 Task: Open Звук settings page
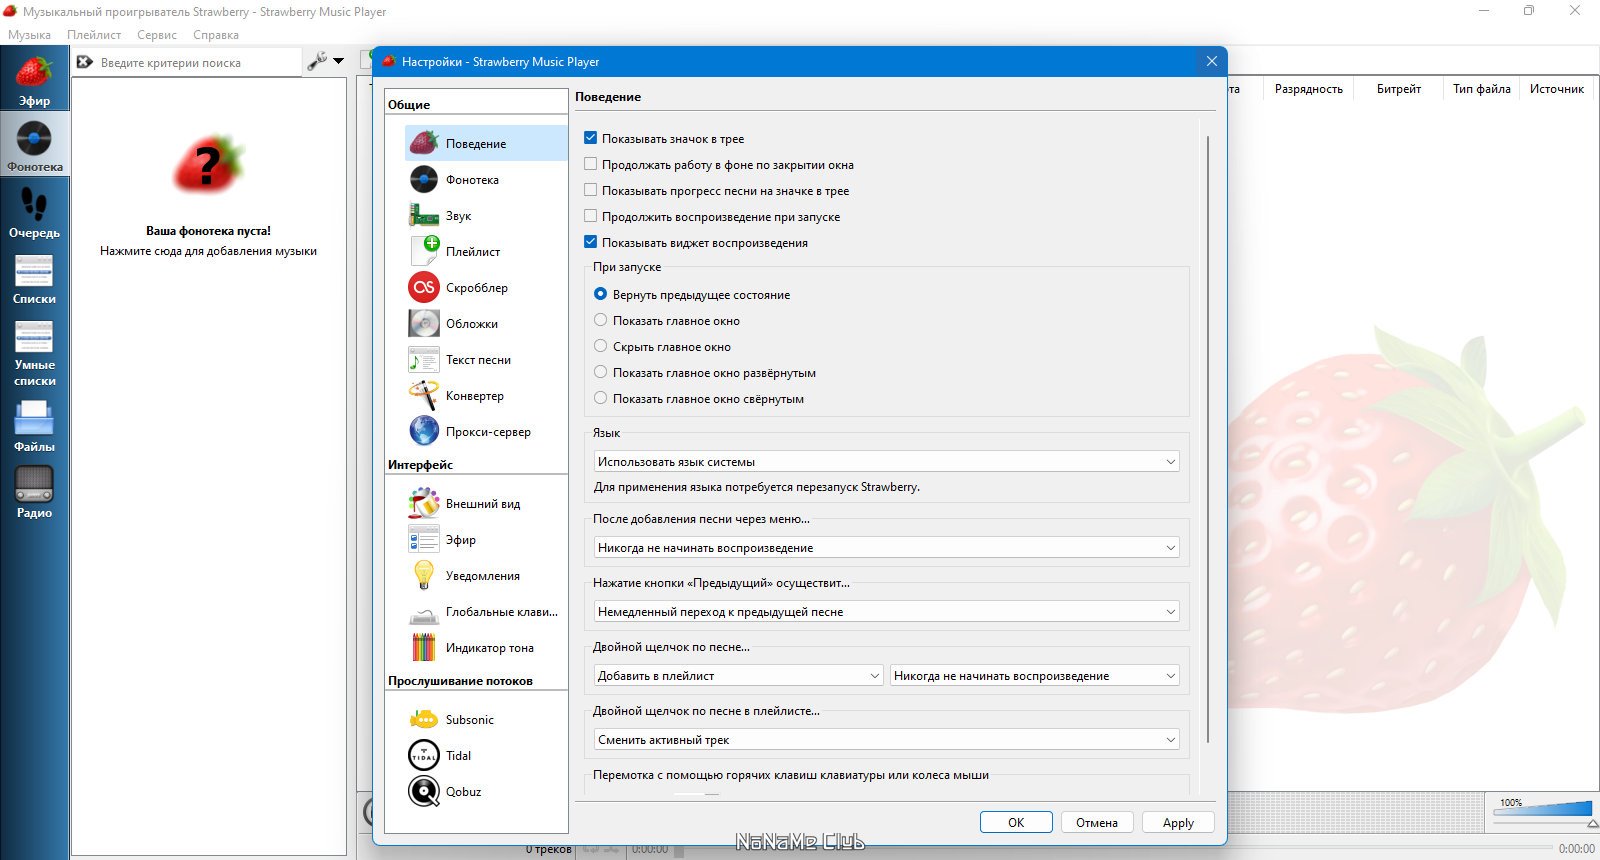click(x=486, y=215)
